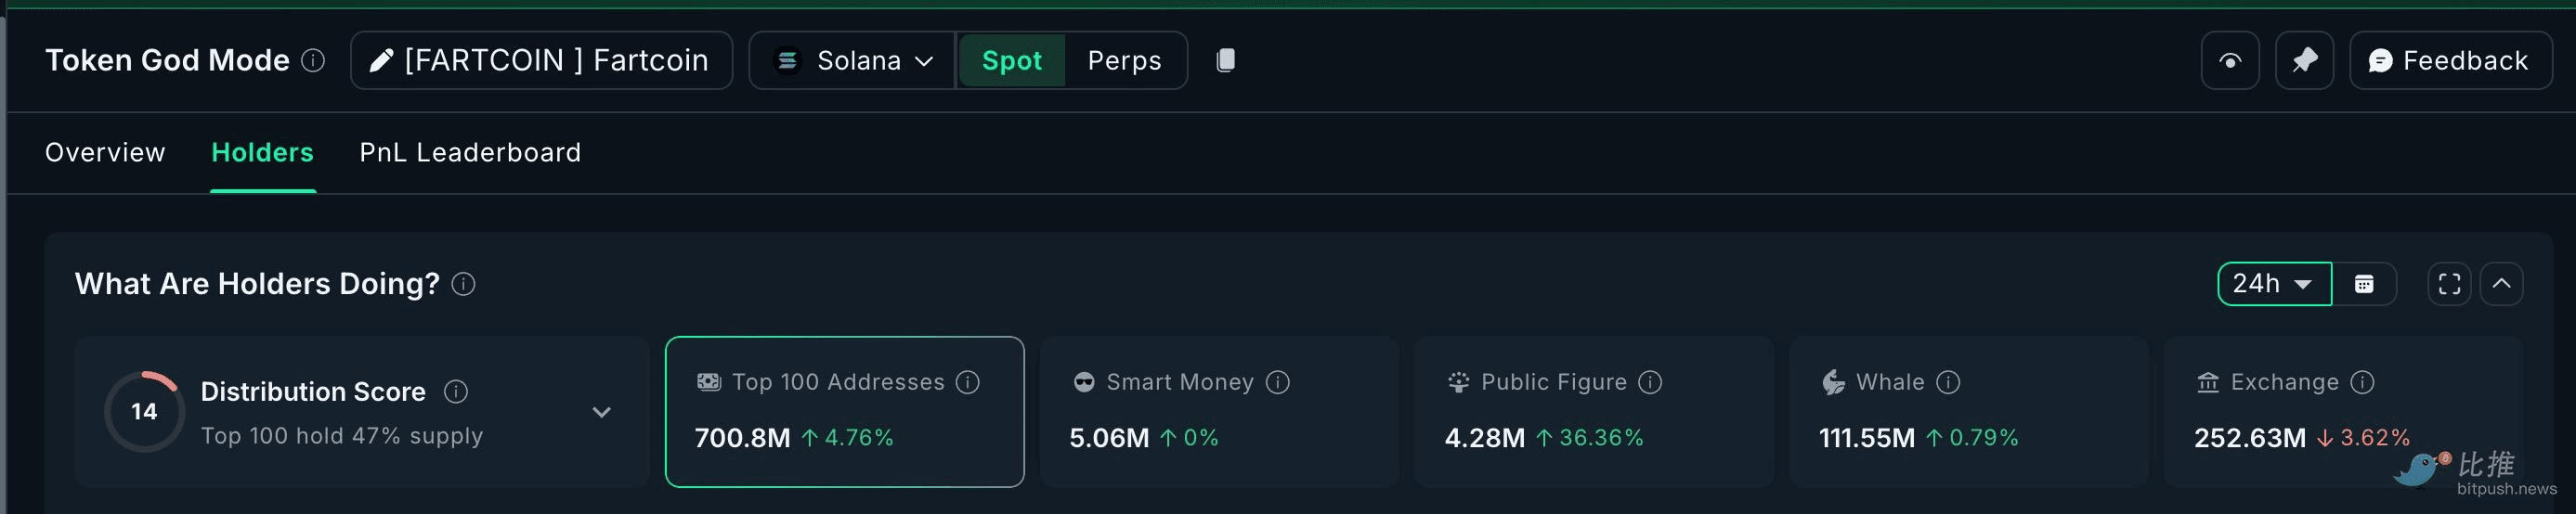The image size is (2576, 514).
Task: Click info icon beside Token God Mode
Action: coord(313,61)
